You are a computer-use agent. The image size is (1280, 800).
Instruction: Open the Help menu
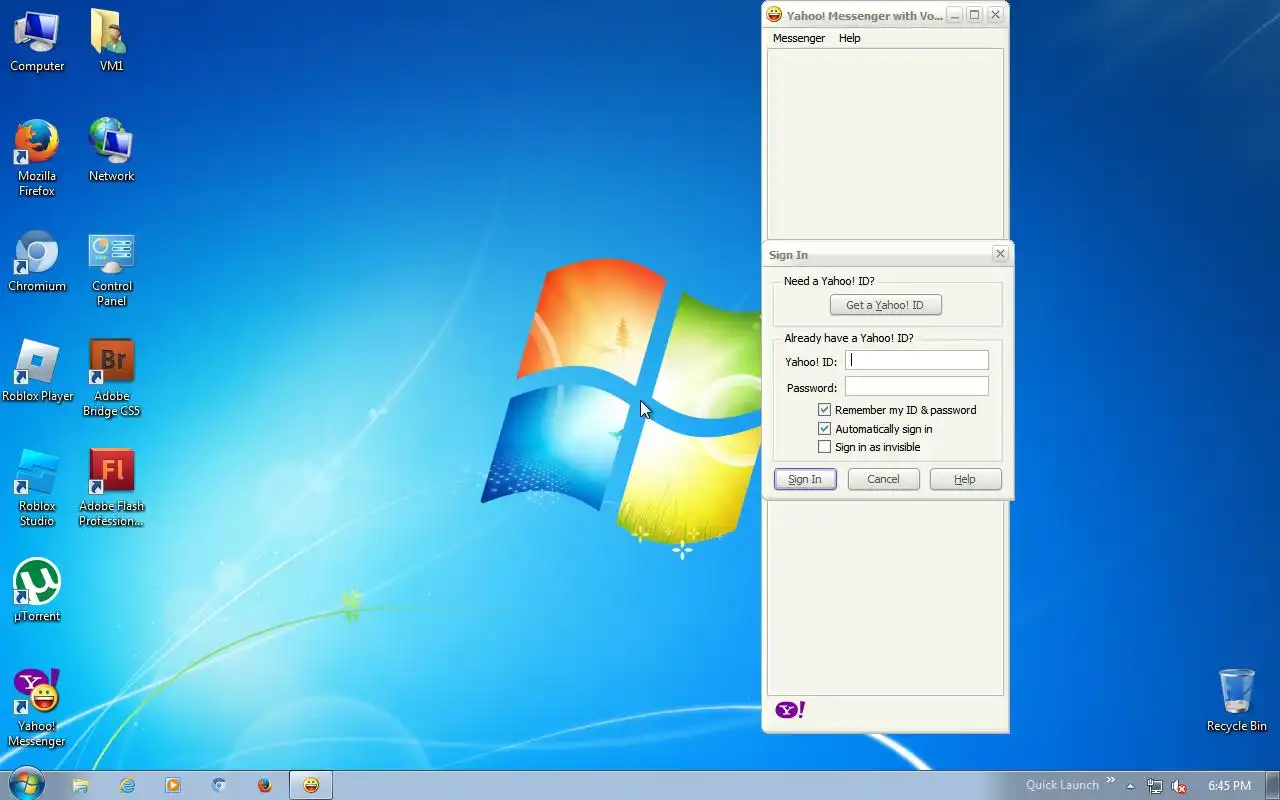(x=850, y=38)
